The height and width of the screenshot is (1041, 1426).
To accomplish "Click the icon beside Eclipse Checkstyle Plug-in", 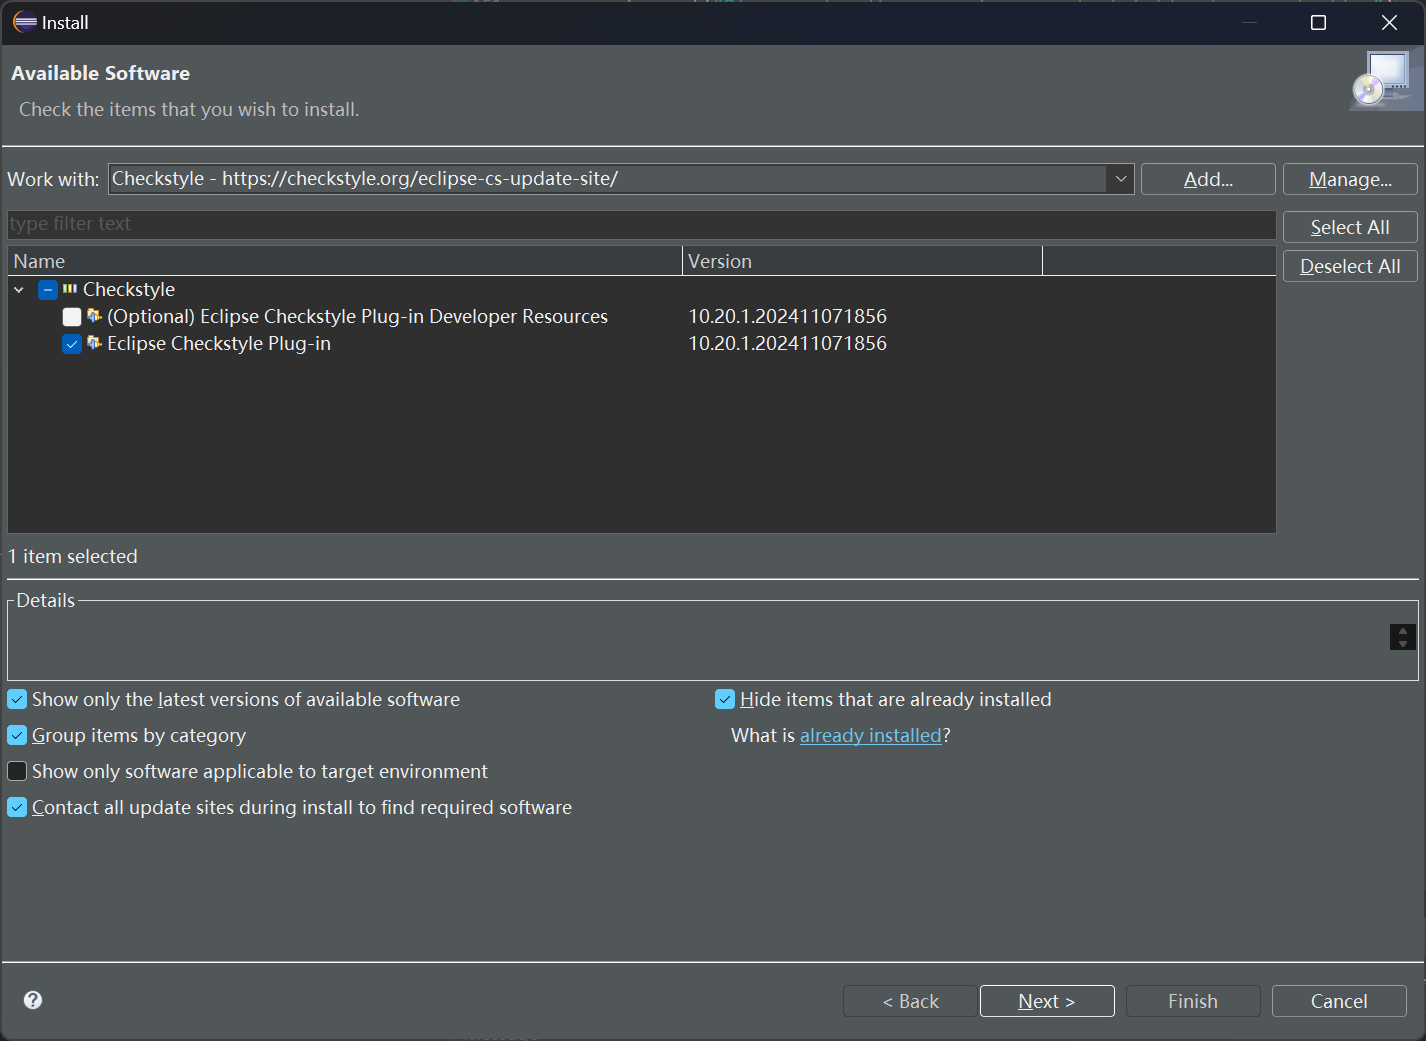I will tap(94, 343).
